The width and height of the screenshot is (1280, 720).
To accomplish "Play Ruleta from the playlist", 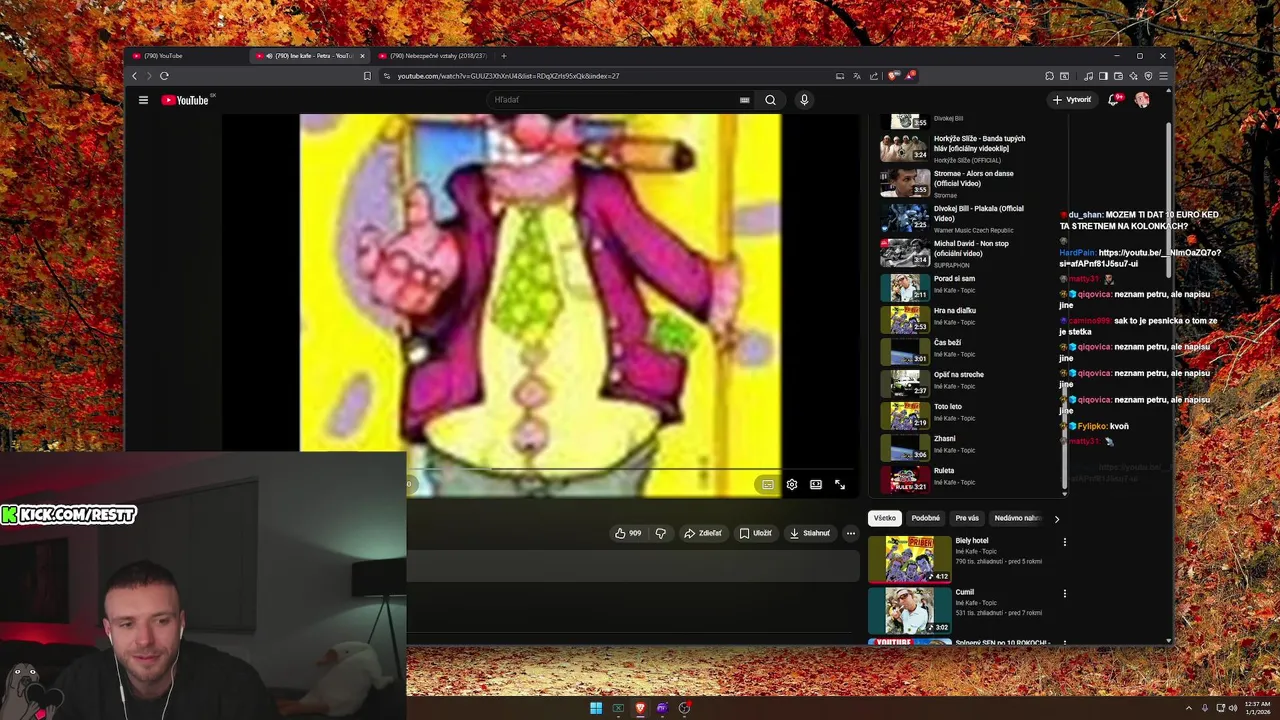I will pyautogui.click(x=965, y=477).
